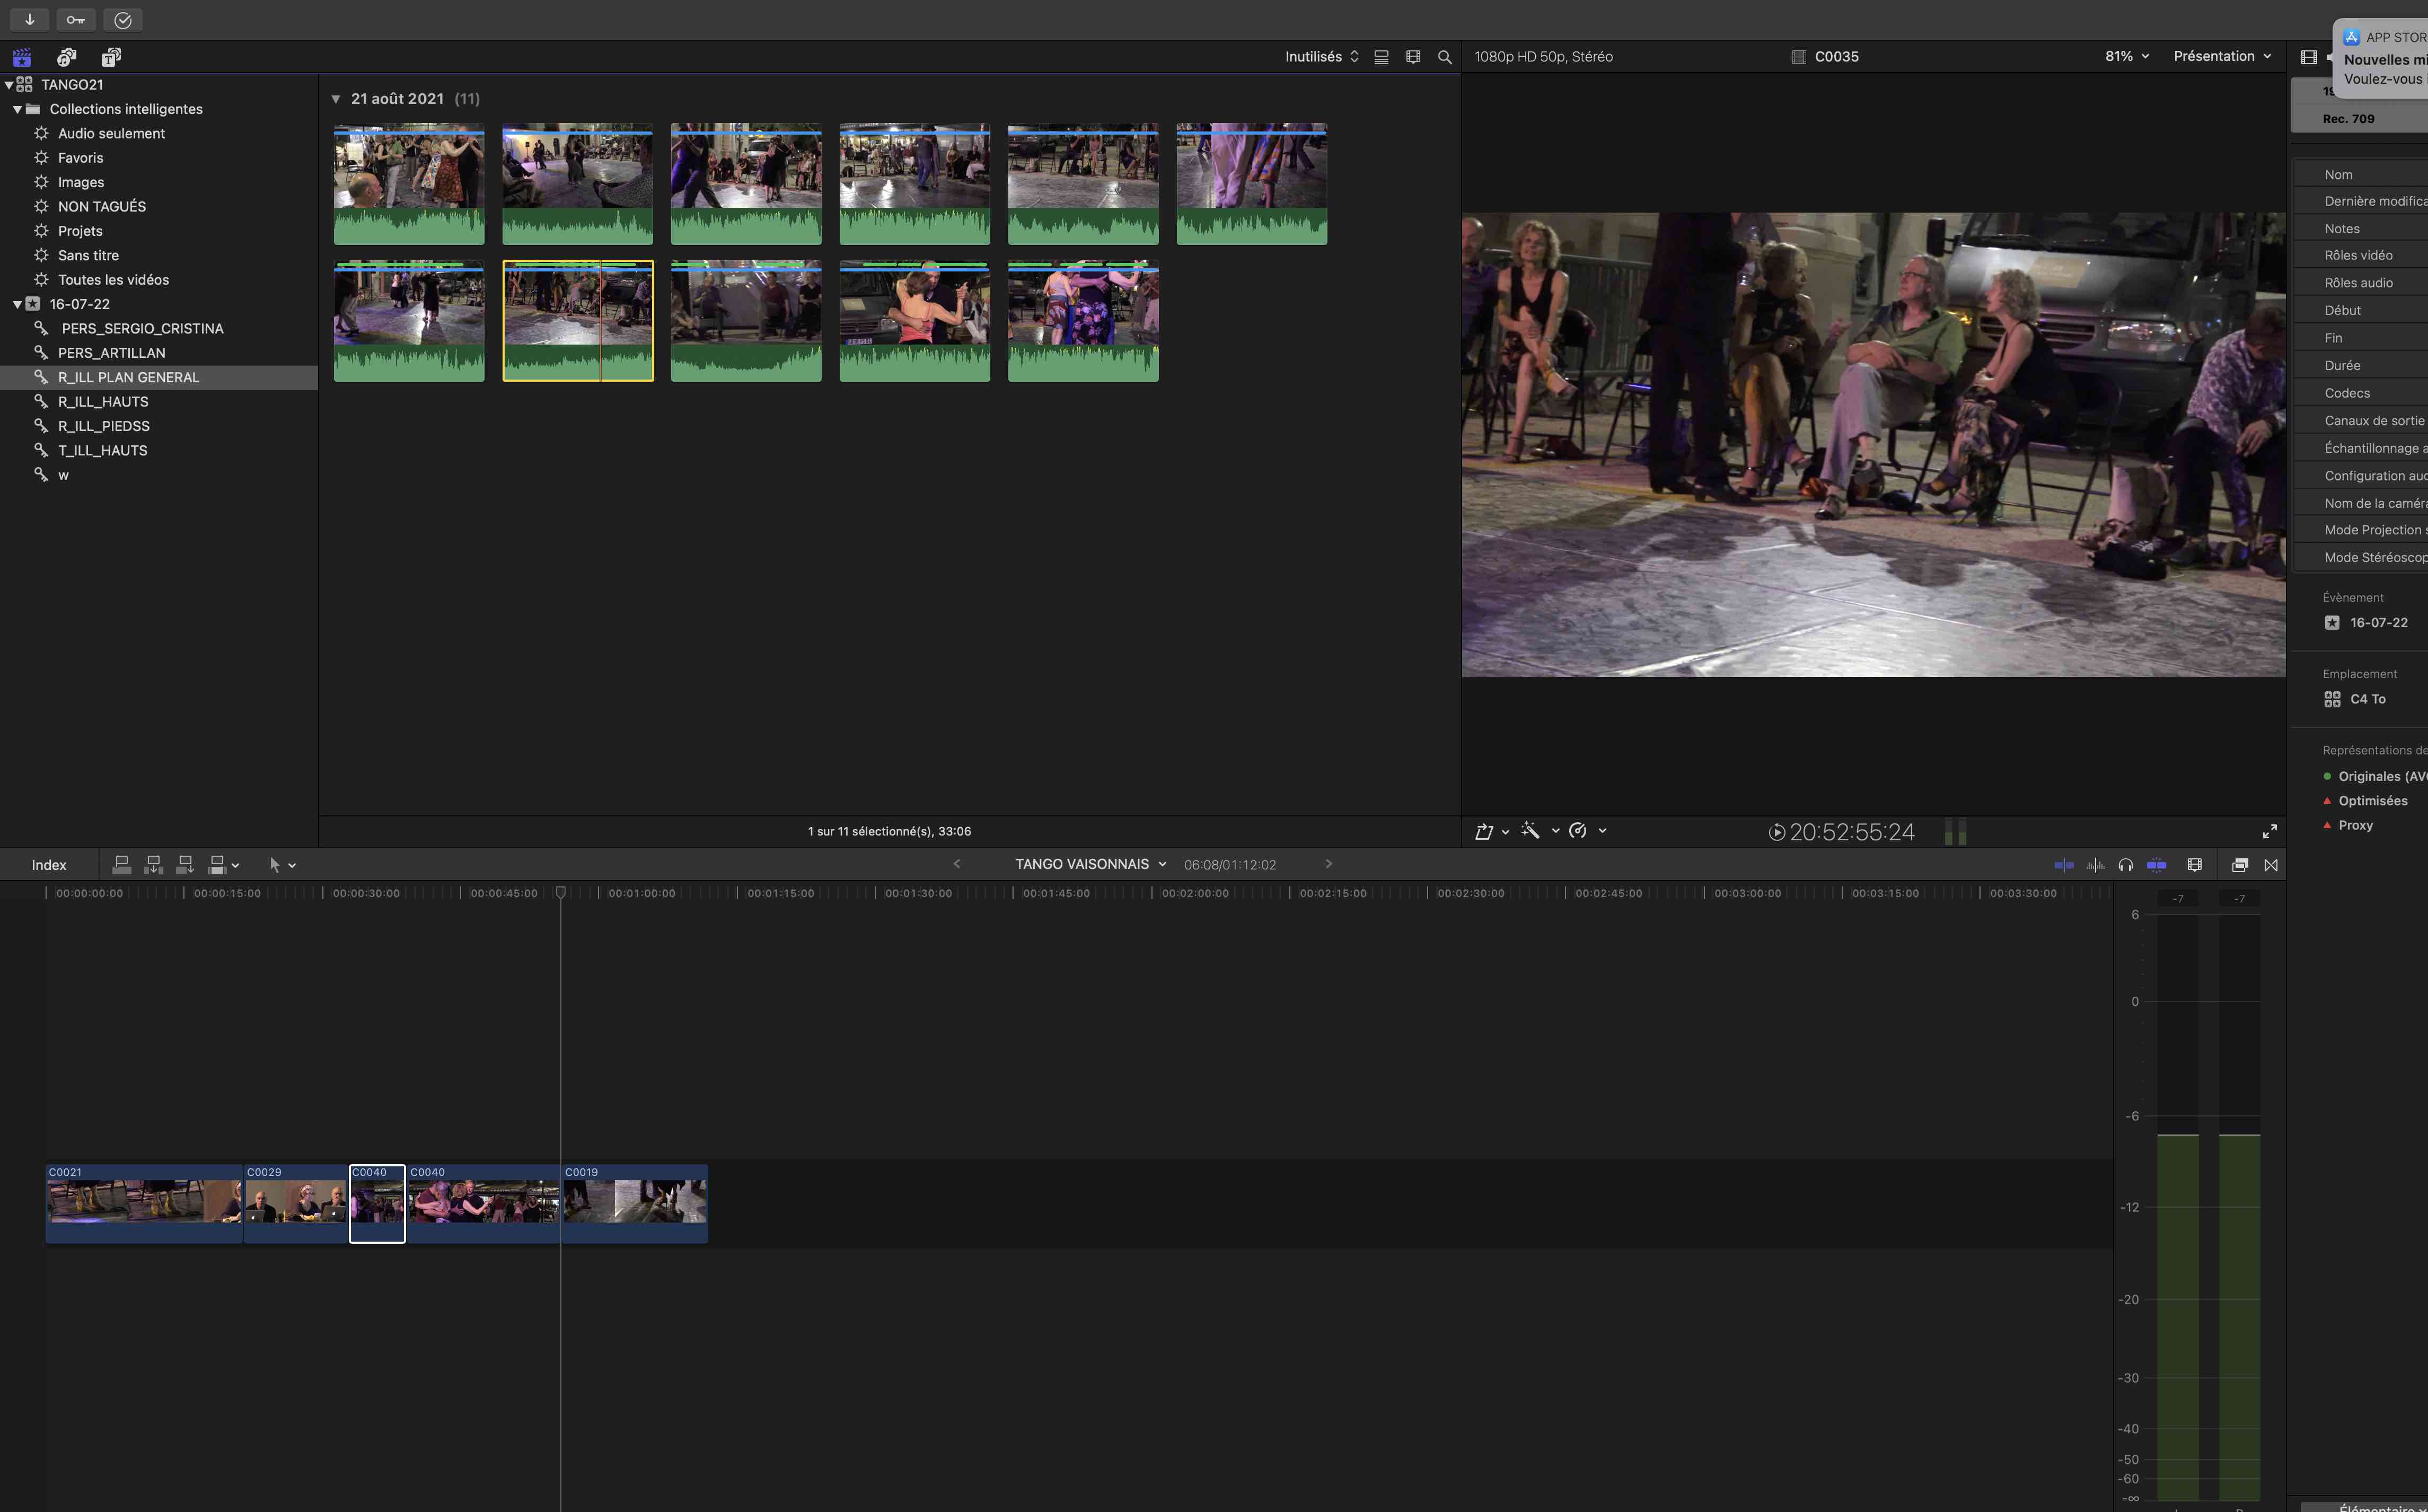Open the keyword editor key icon
The width and height of the screenshot is (2428, 1512).
pyautogui.click(x=76, y=19)
